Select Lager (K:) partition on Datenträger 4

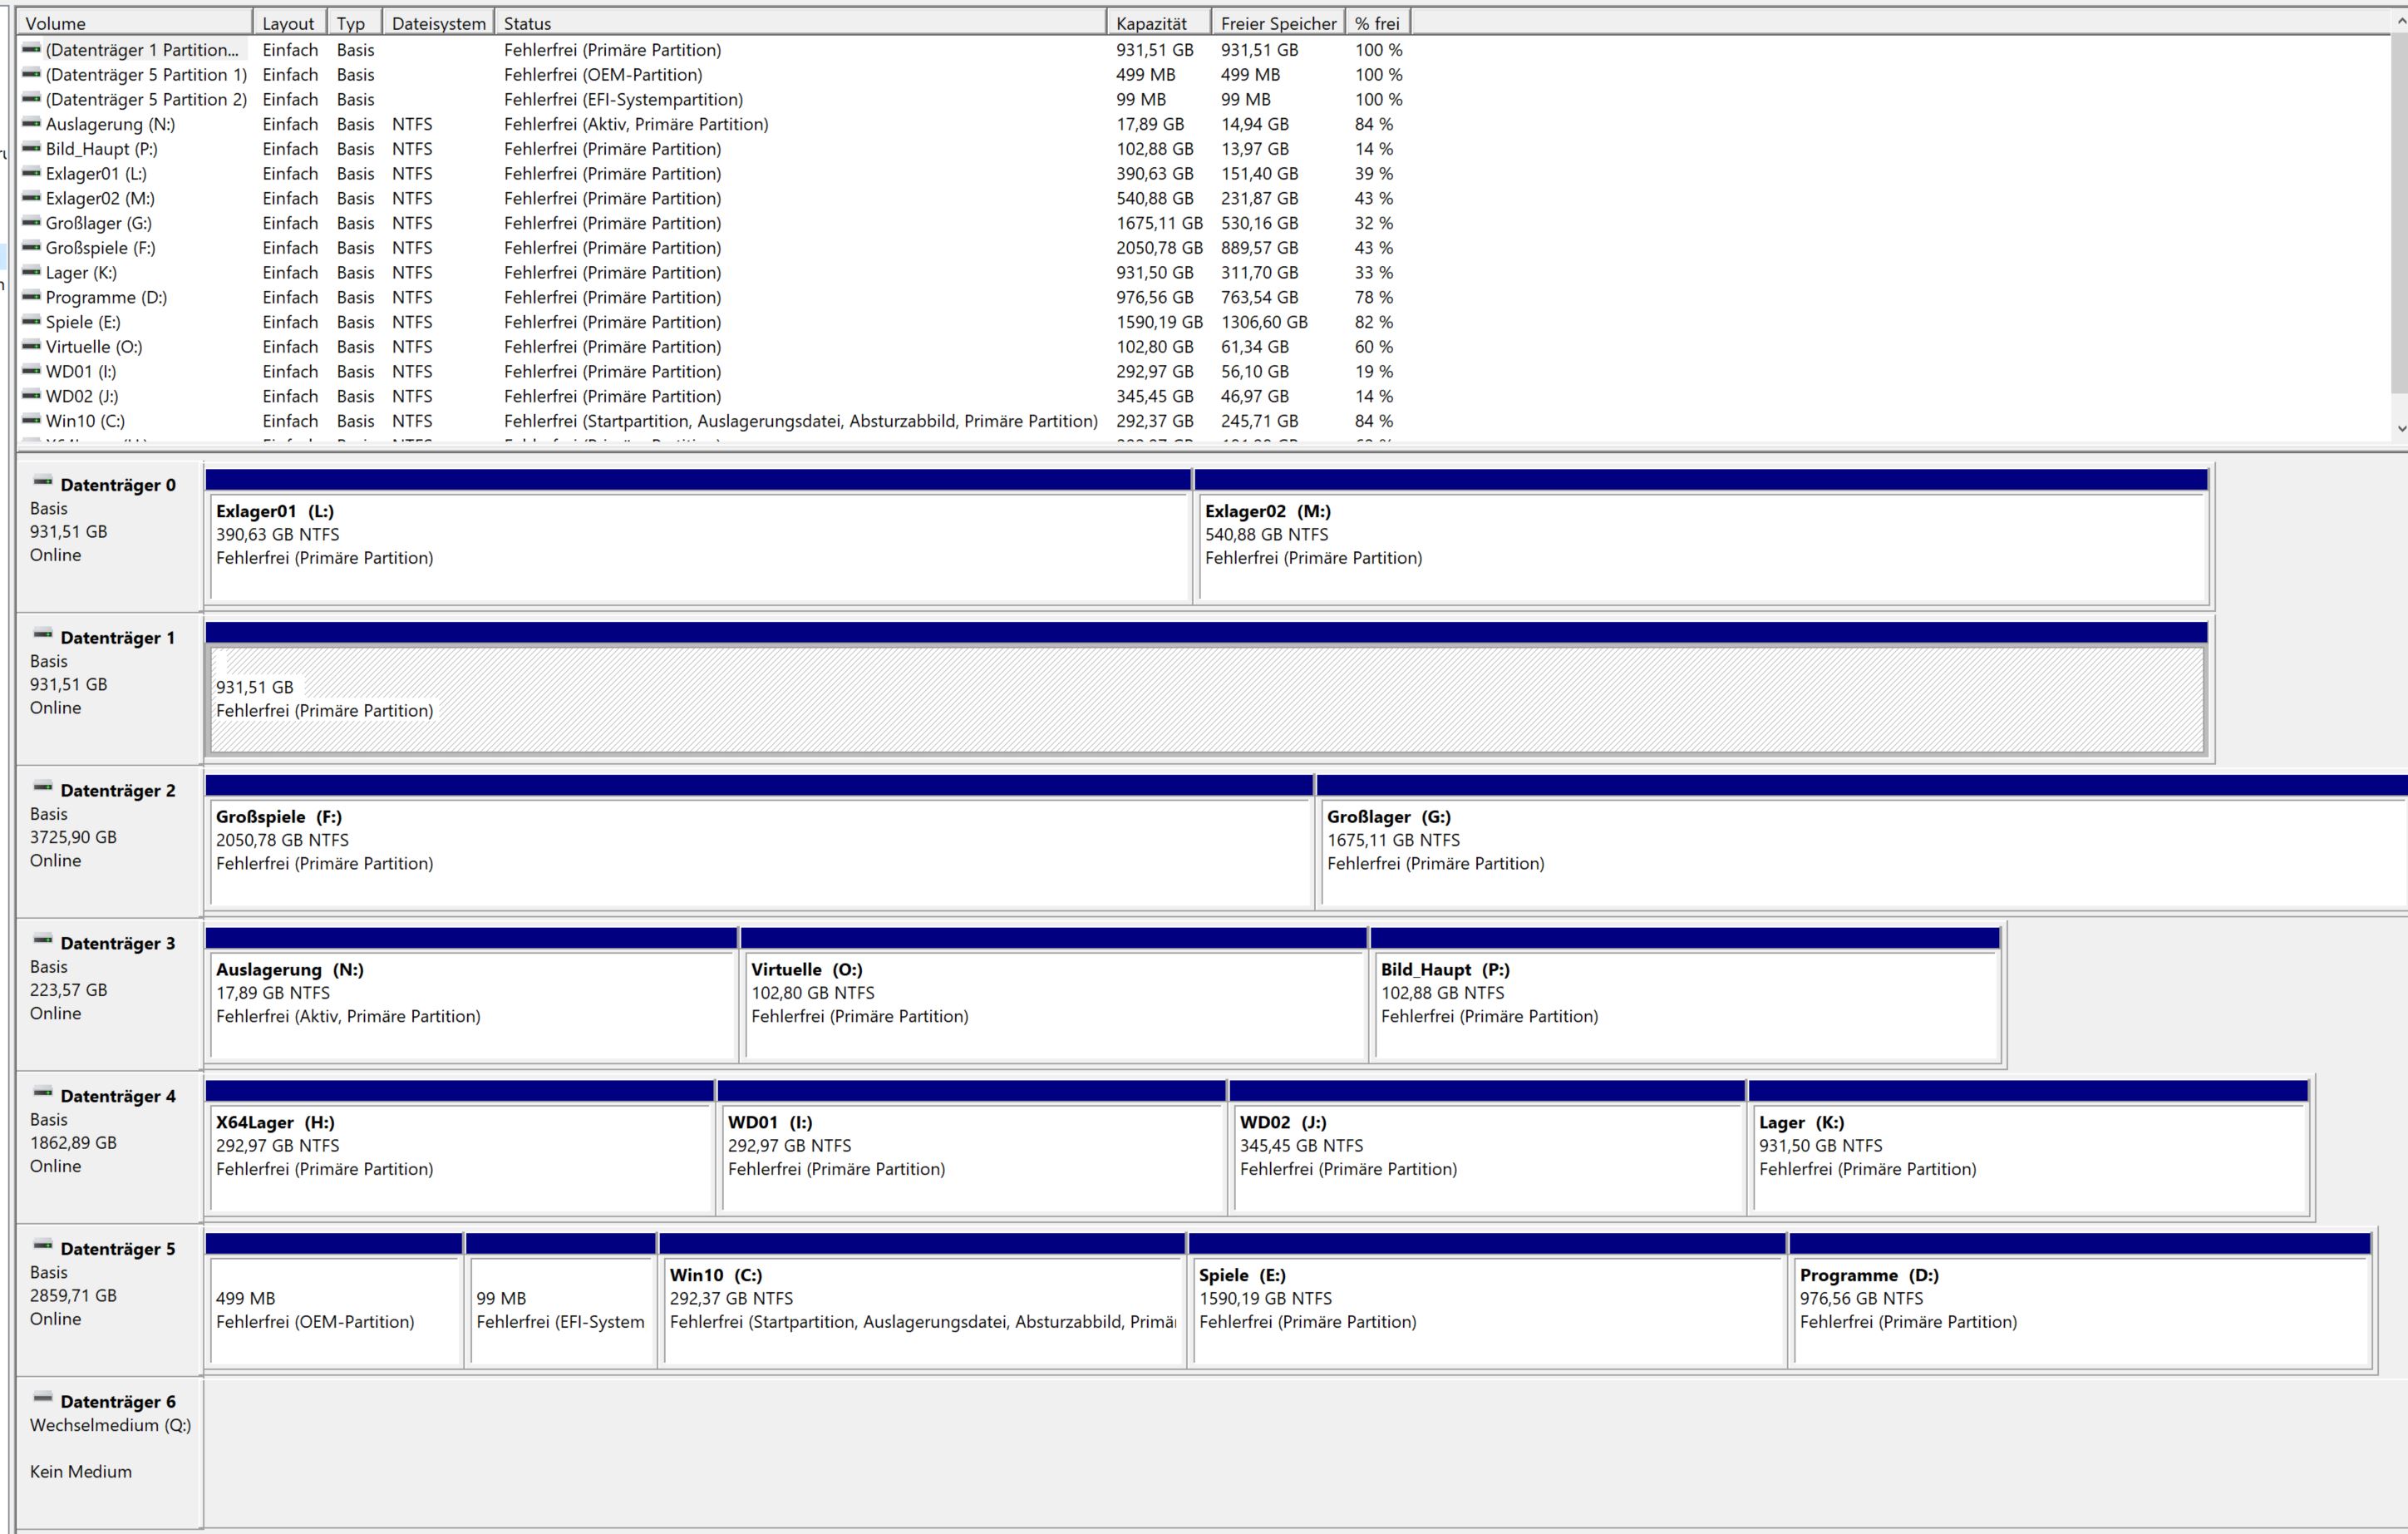point(2028,1160)
